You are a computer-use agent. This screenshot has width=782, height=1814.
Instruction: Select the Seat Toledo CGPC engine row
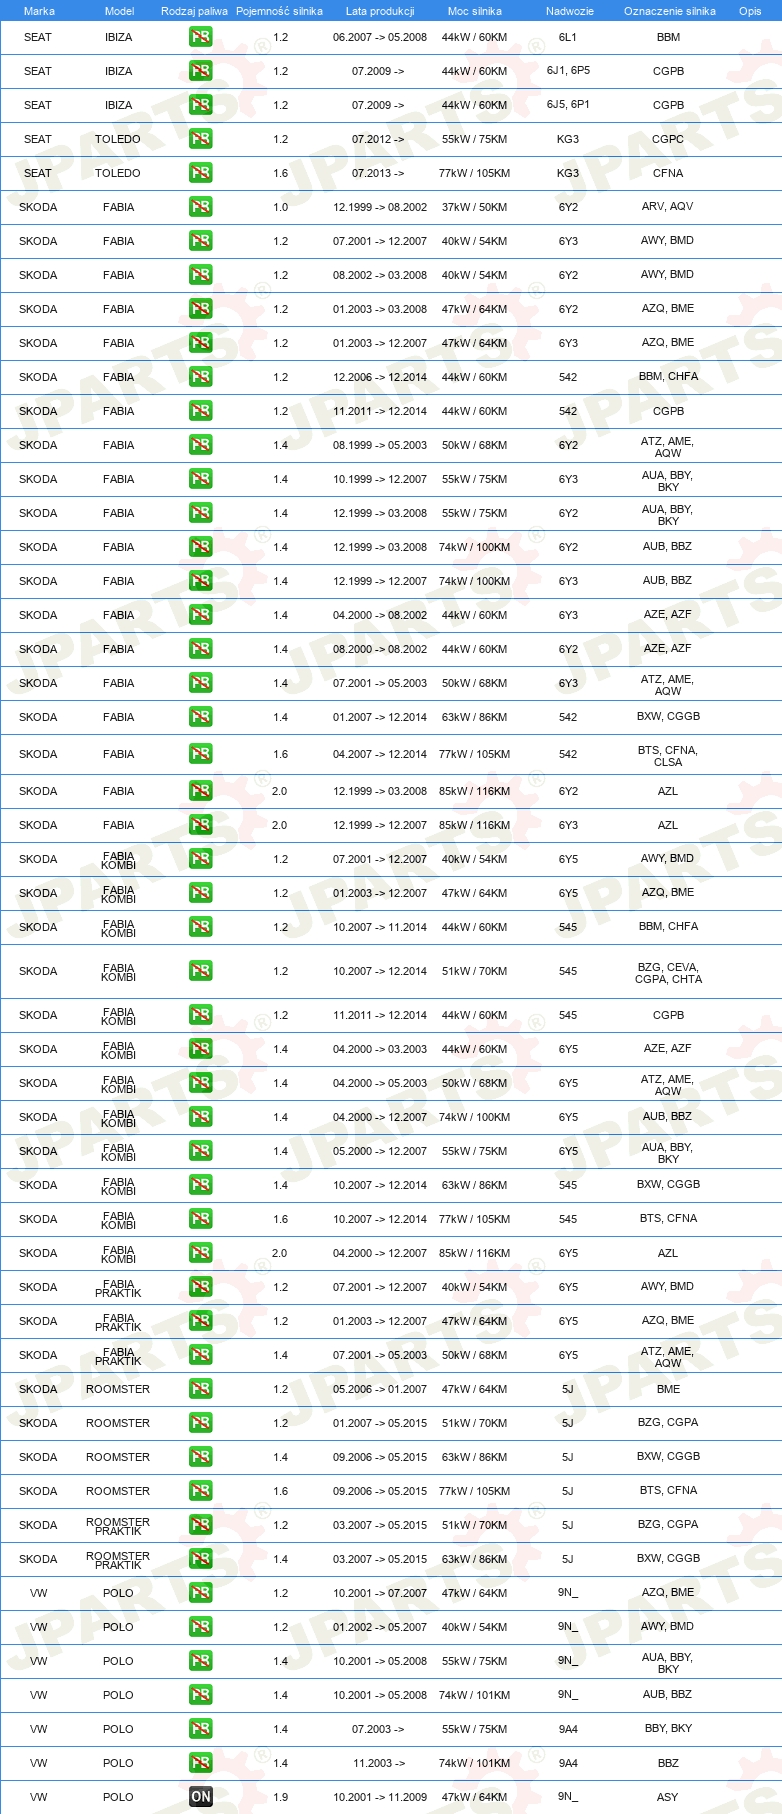coord(391,139)
